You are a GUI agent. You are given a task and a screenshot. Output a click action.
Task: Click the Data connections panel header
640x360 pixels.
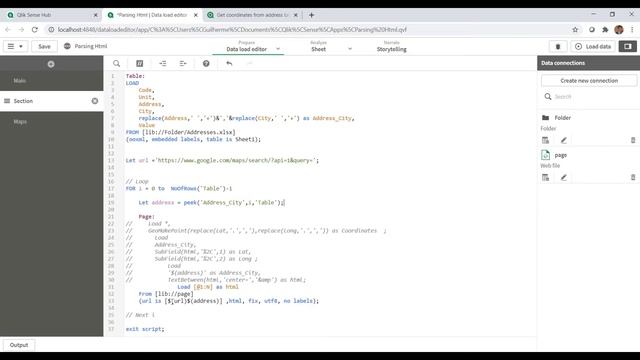coord(588,63)
